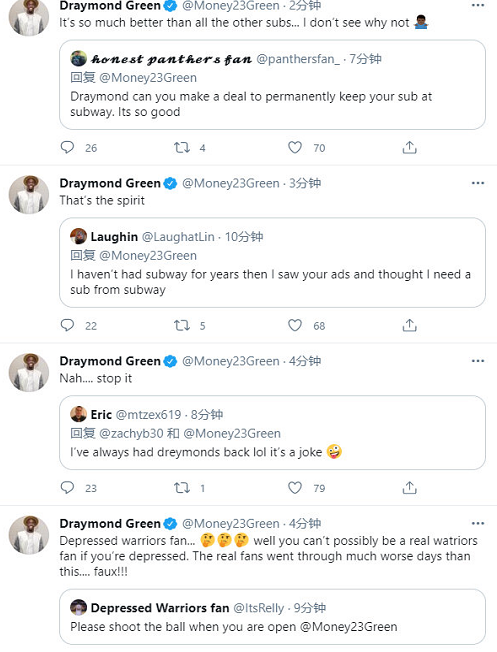This screenshot has height=652, width=497.
Task: Open more options on Depressed warriors fan tweet
Action: coord(478,523)
